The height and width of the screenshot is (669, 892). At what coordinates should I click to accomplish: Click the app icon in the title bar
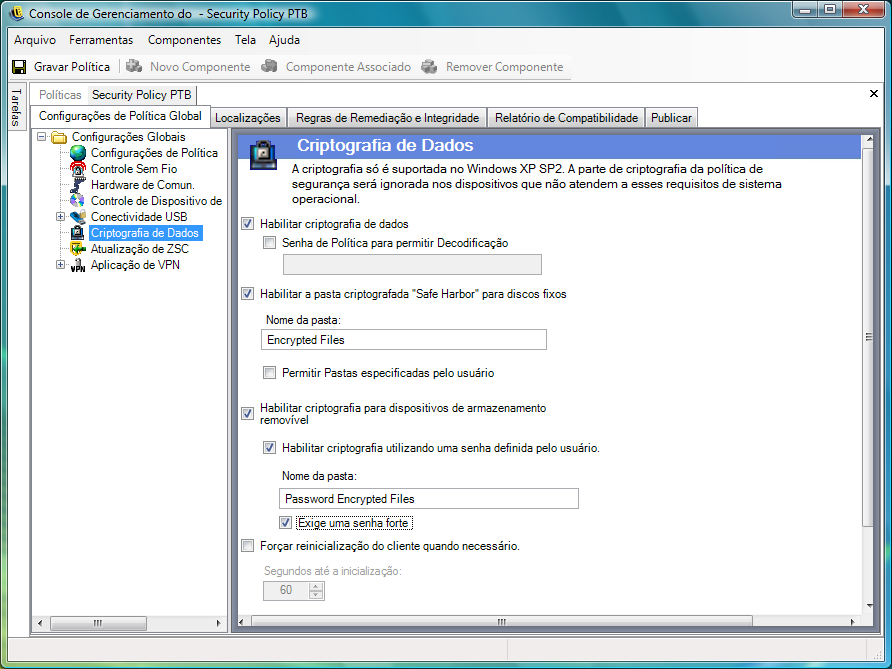coord(16,13)
